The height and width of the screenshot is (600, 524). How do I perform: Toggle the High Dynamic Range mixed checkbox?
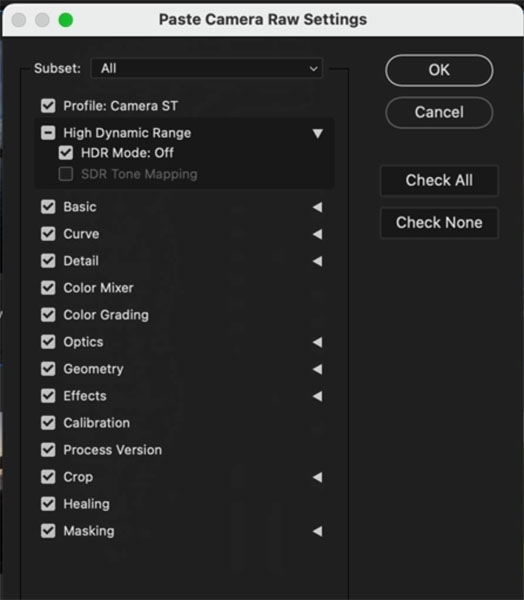(x=48, y=133)
